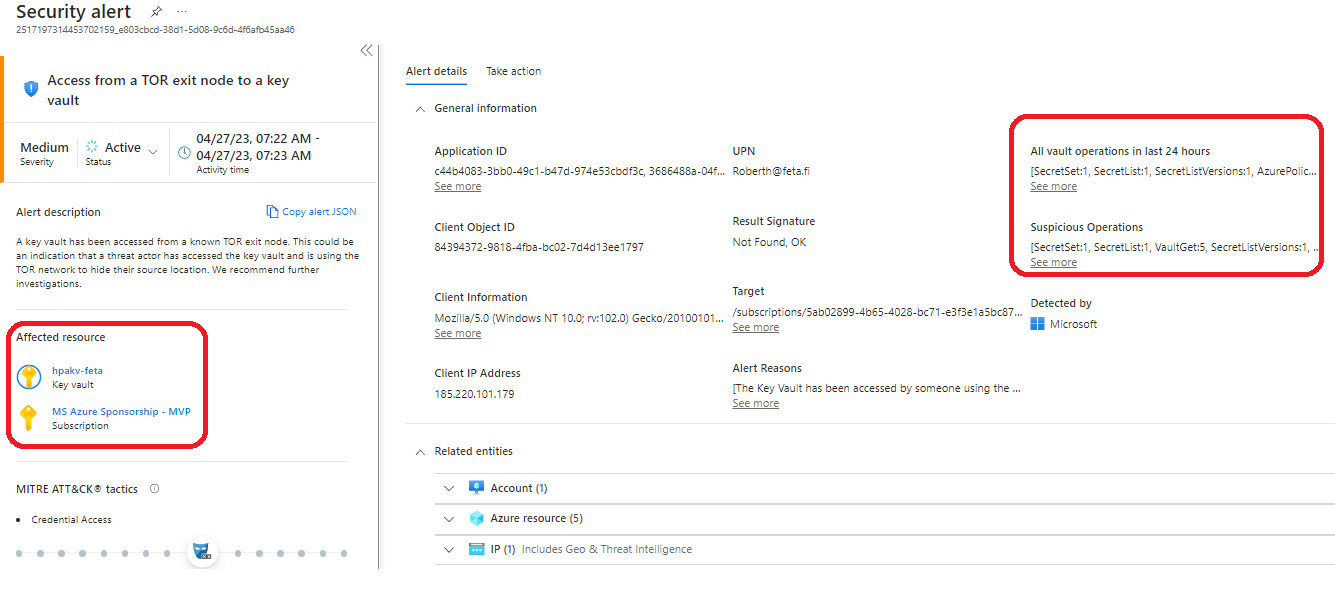This screenshot has width=1335, height=599.
Task: Select the Alert details tab
Action: tap(436, 71)
